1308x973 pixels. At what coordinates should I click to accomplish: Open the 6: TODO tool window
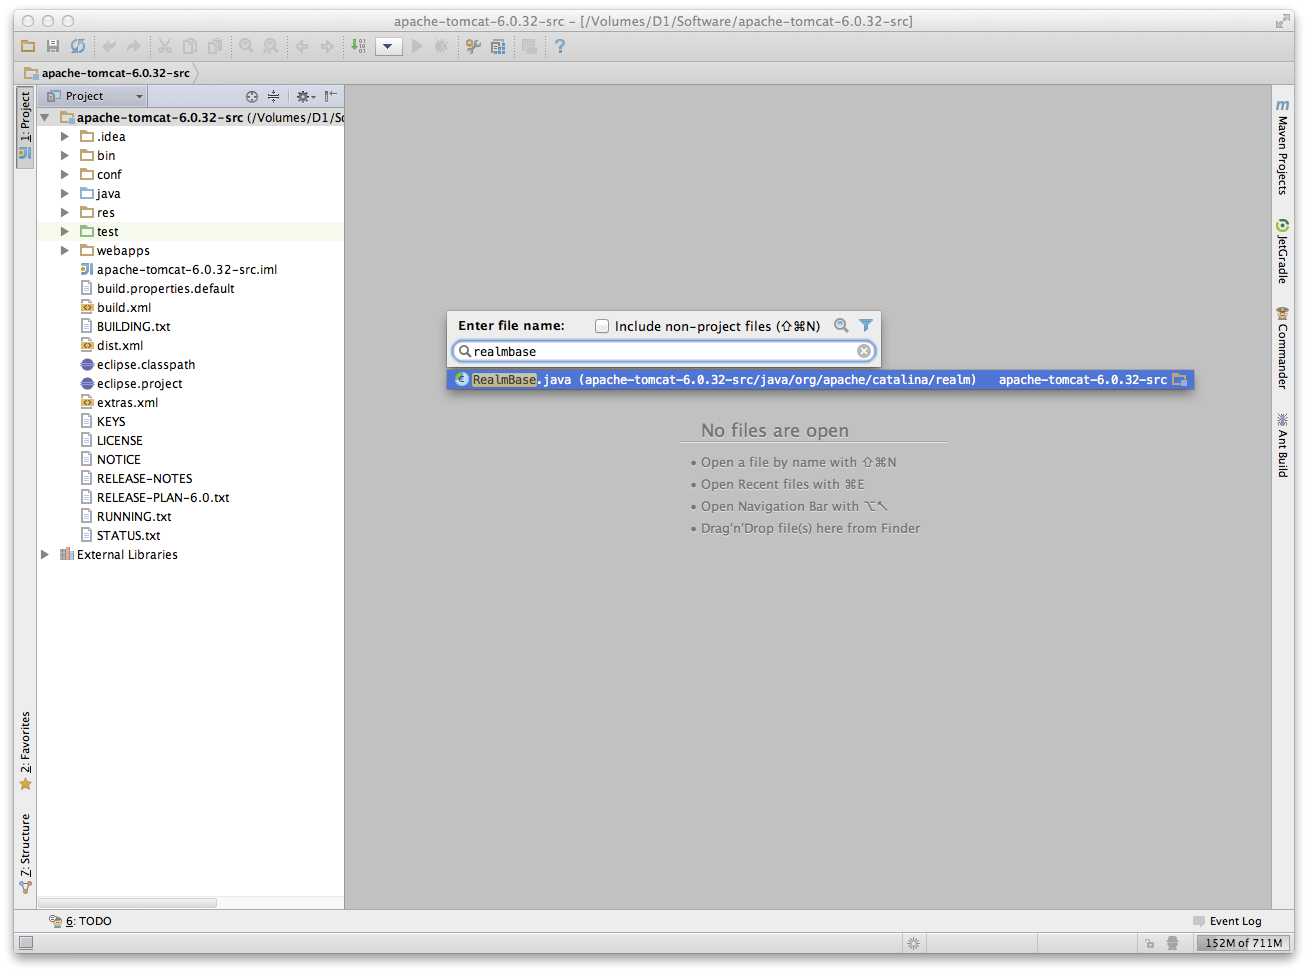(81, 921)
